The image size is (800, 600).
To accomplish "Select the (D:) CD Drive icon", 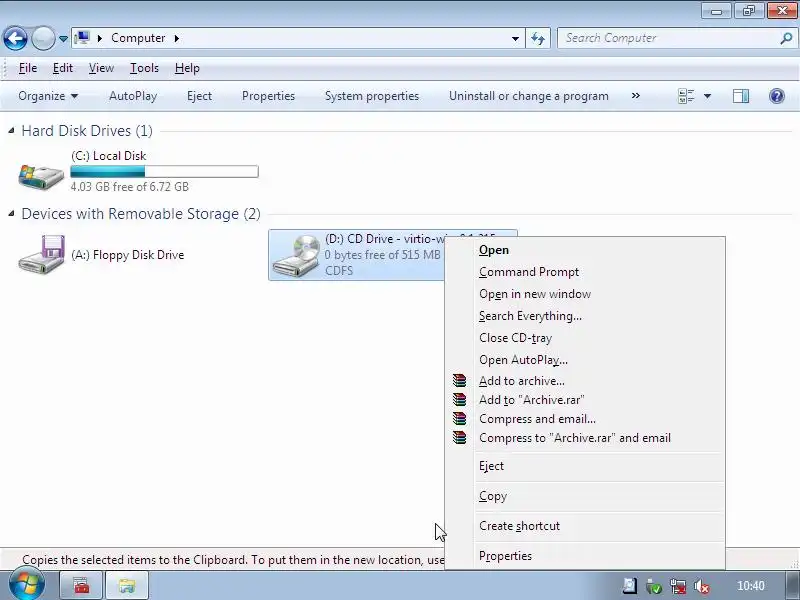I will tap(296, 256).
